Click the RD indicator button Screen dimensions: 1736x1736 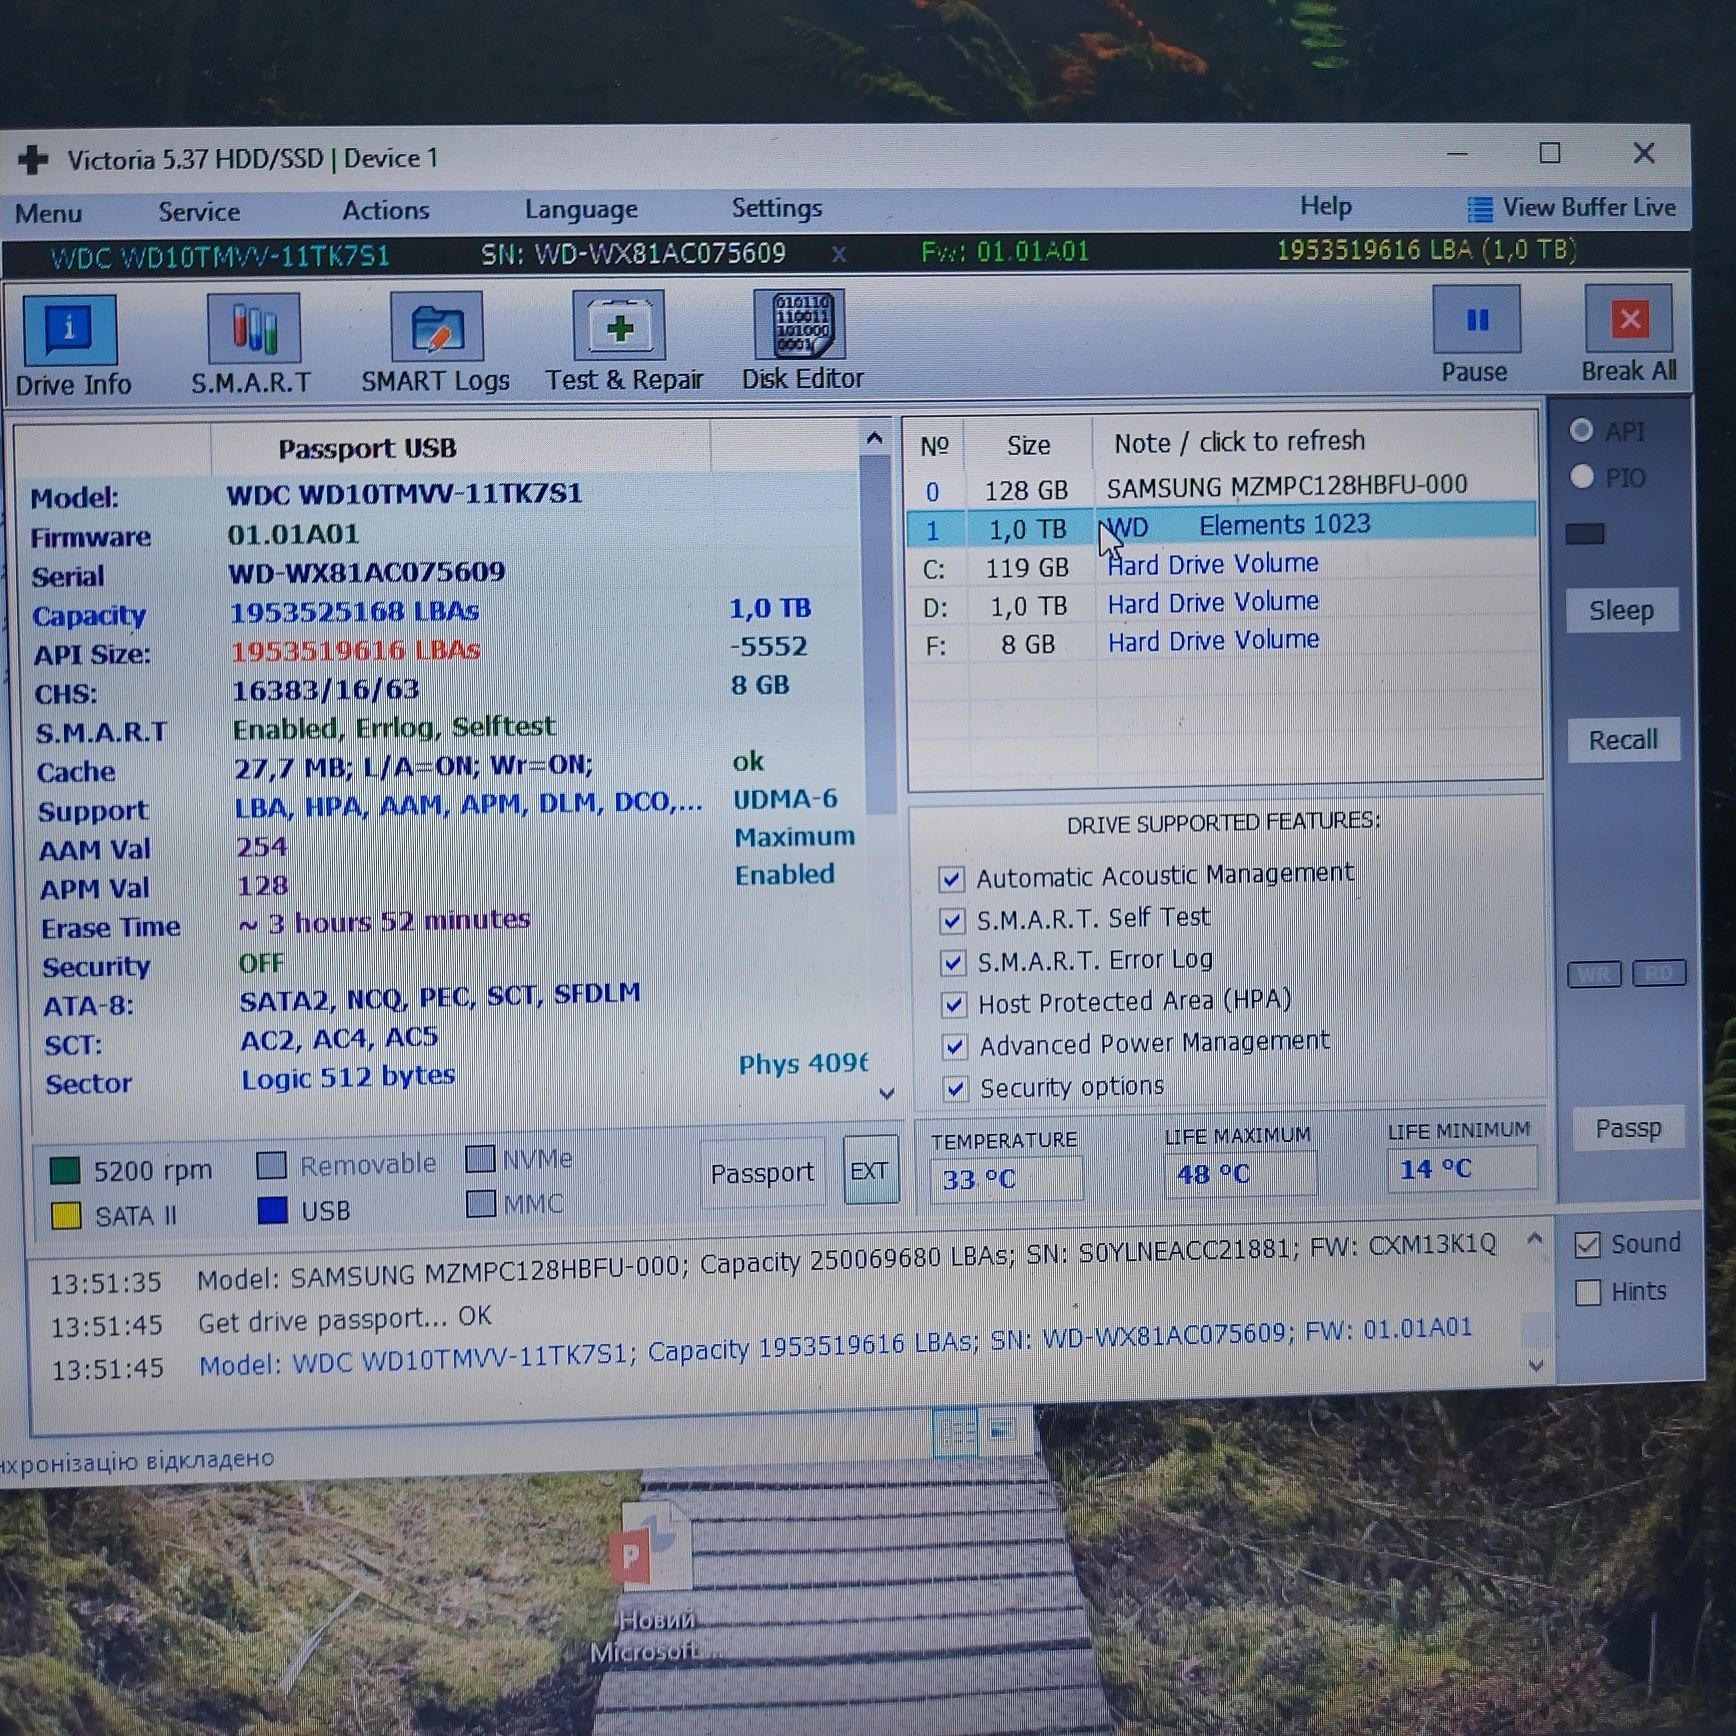tap(1658, 972)
